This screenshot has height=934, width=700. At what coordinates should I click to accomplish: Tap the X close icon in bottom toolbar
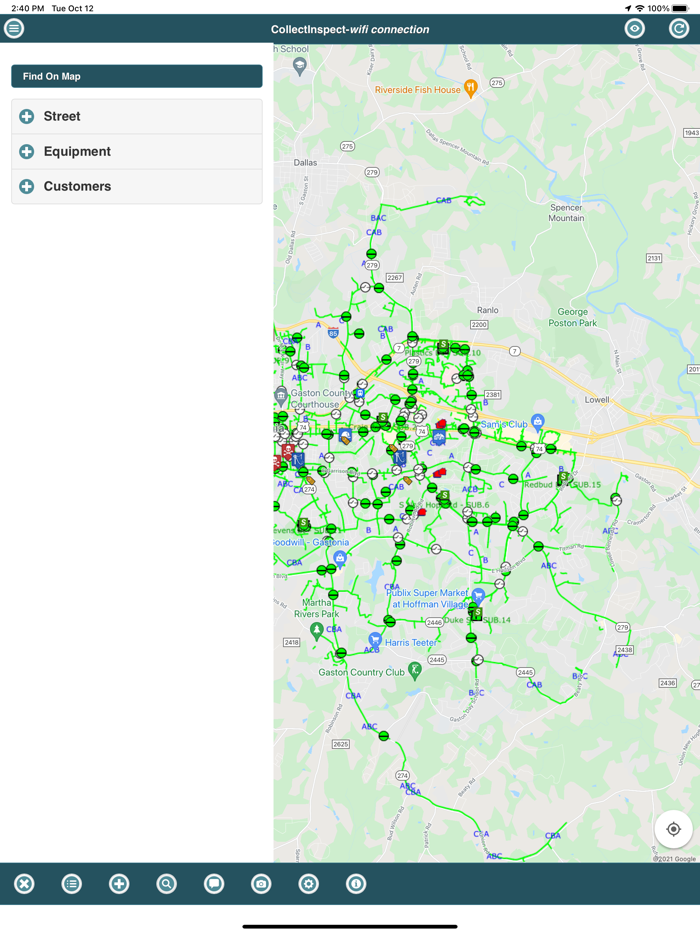24,883
